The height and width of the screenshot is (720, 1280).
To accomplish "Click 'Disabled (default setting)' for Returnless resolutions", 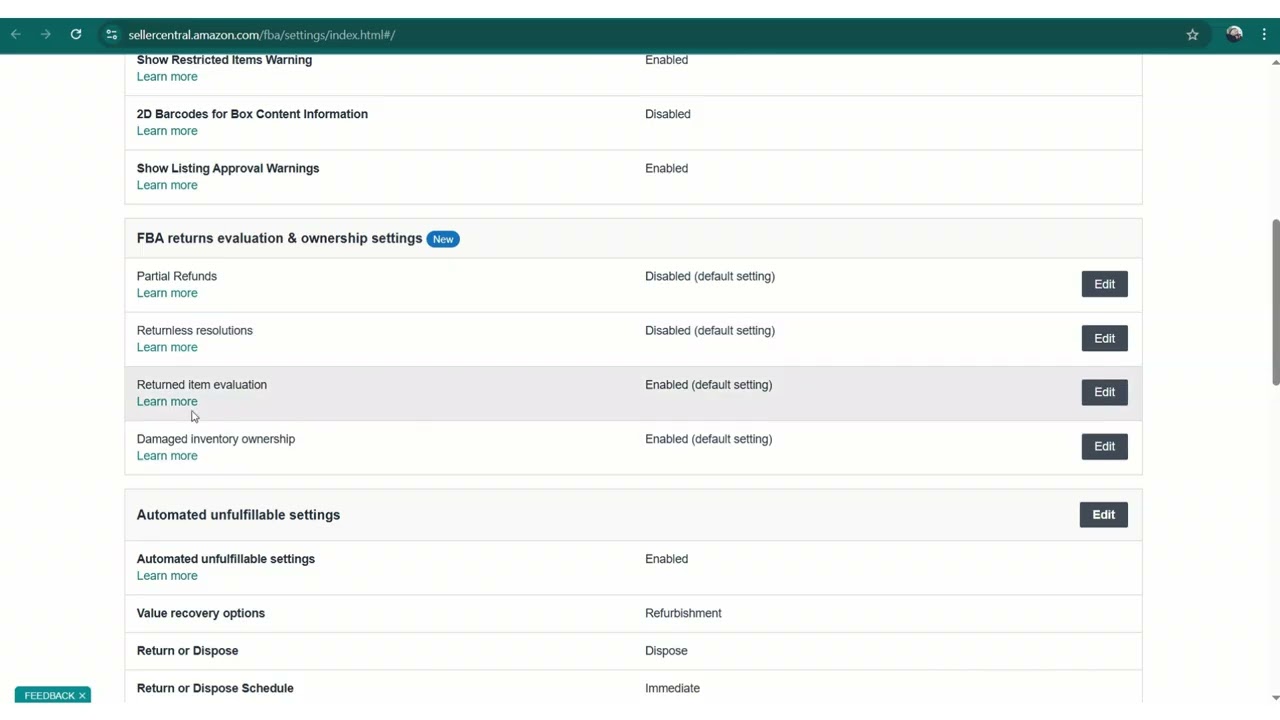I will tap(710, 330).
